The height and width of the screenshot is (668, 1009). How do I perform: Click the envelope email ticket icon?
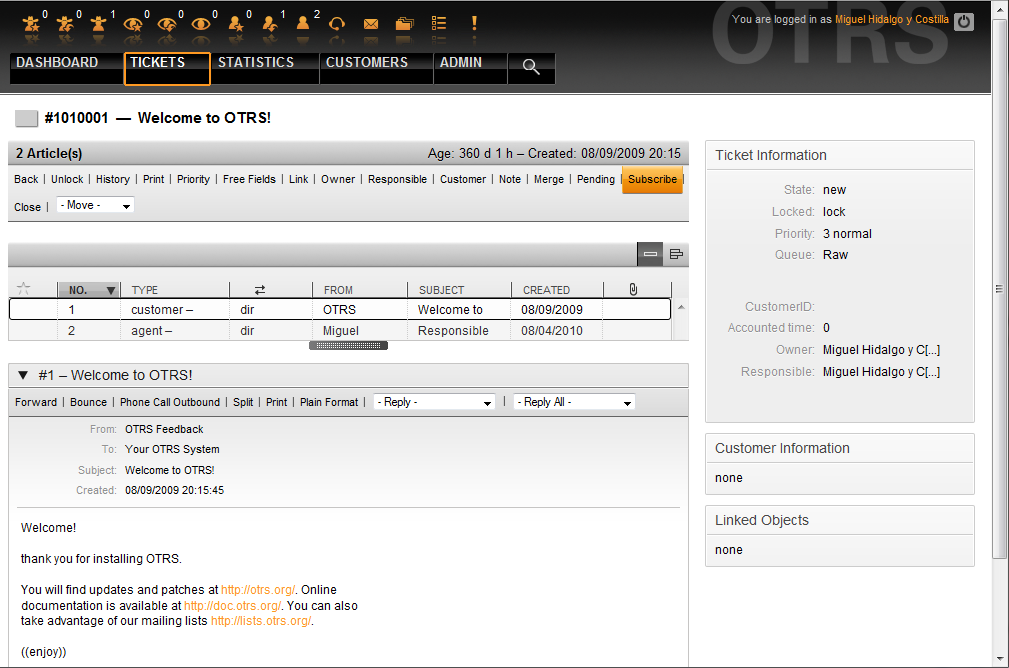(x=371, y=23)
